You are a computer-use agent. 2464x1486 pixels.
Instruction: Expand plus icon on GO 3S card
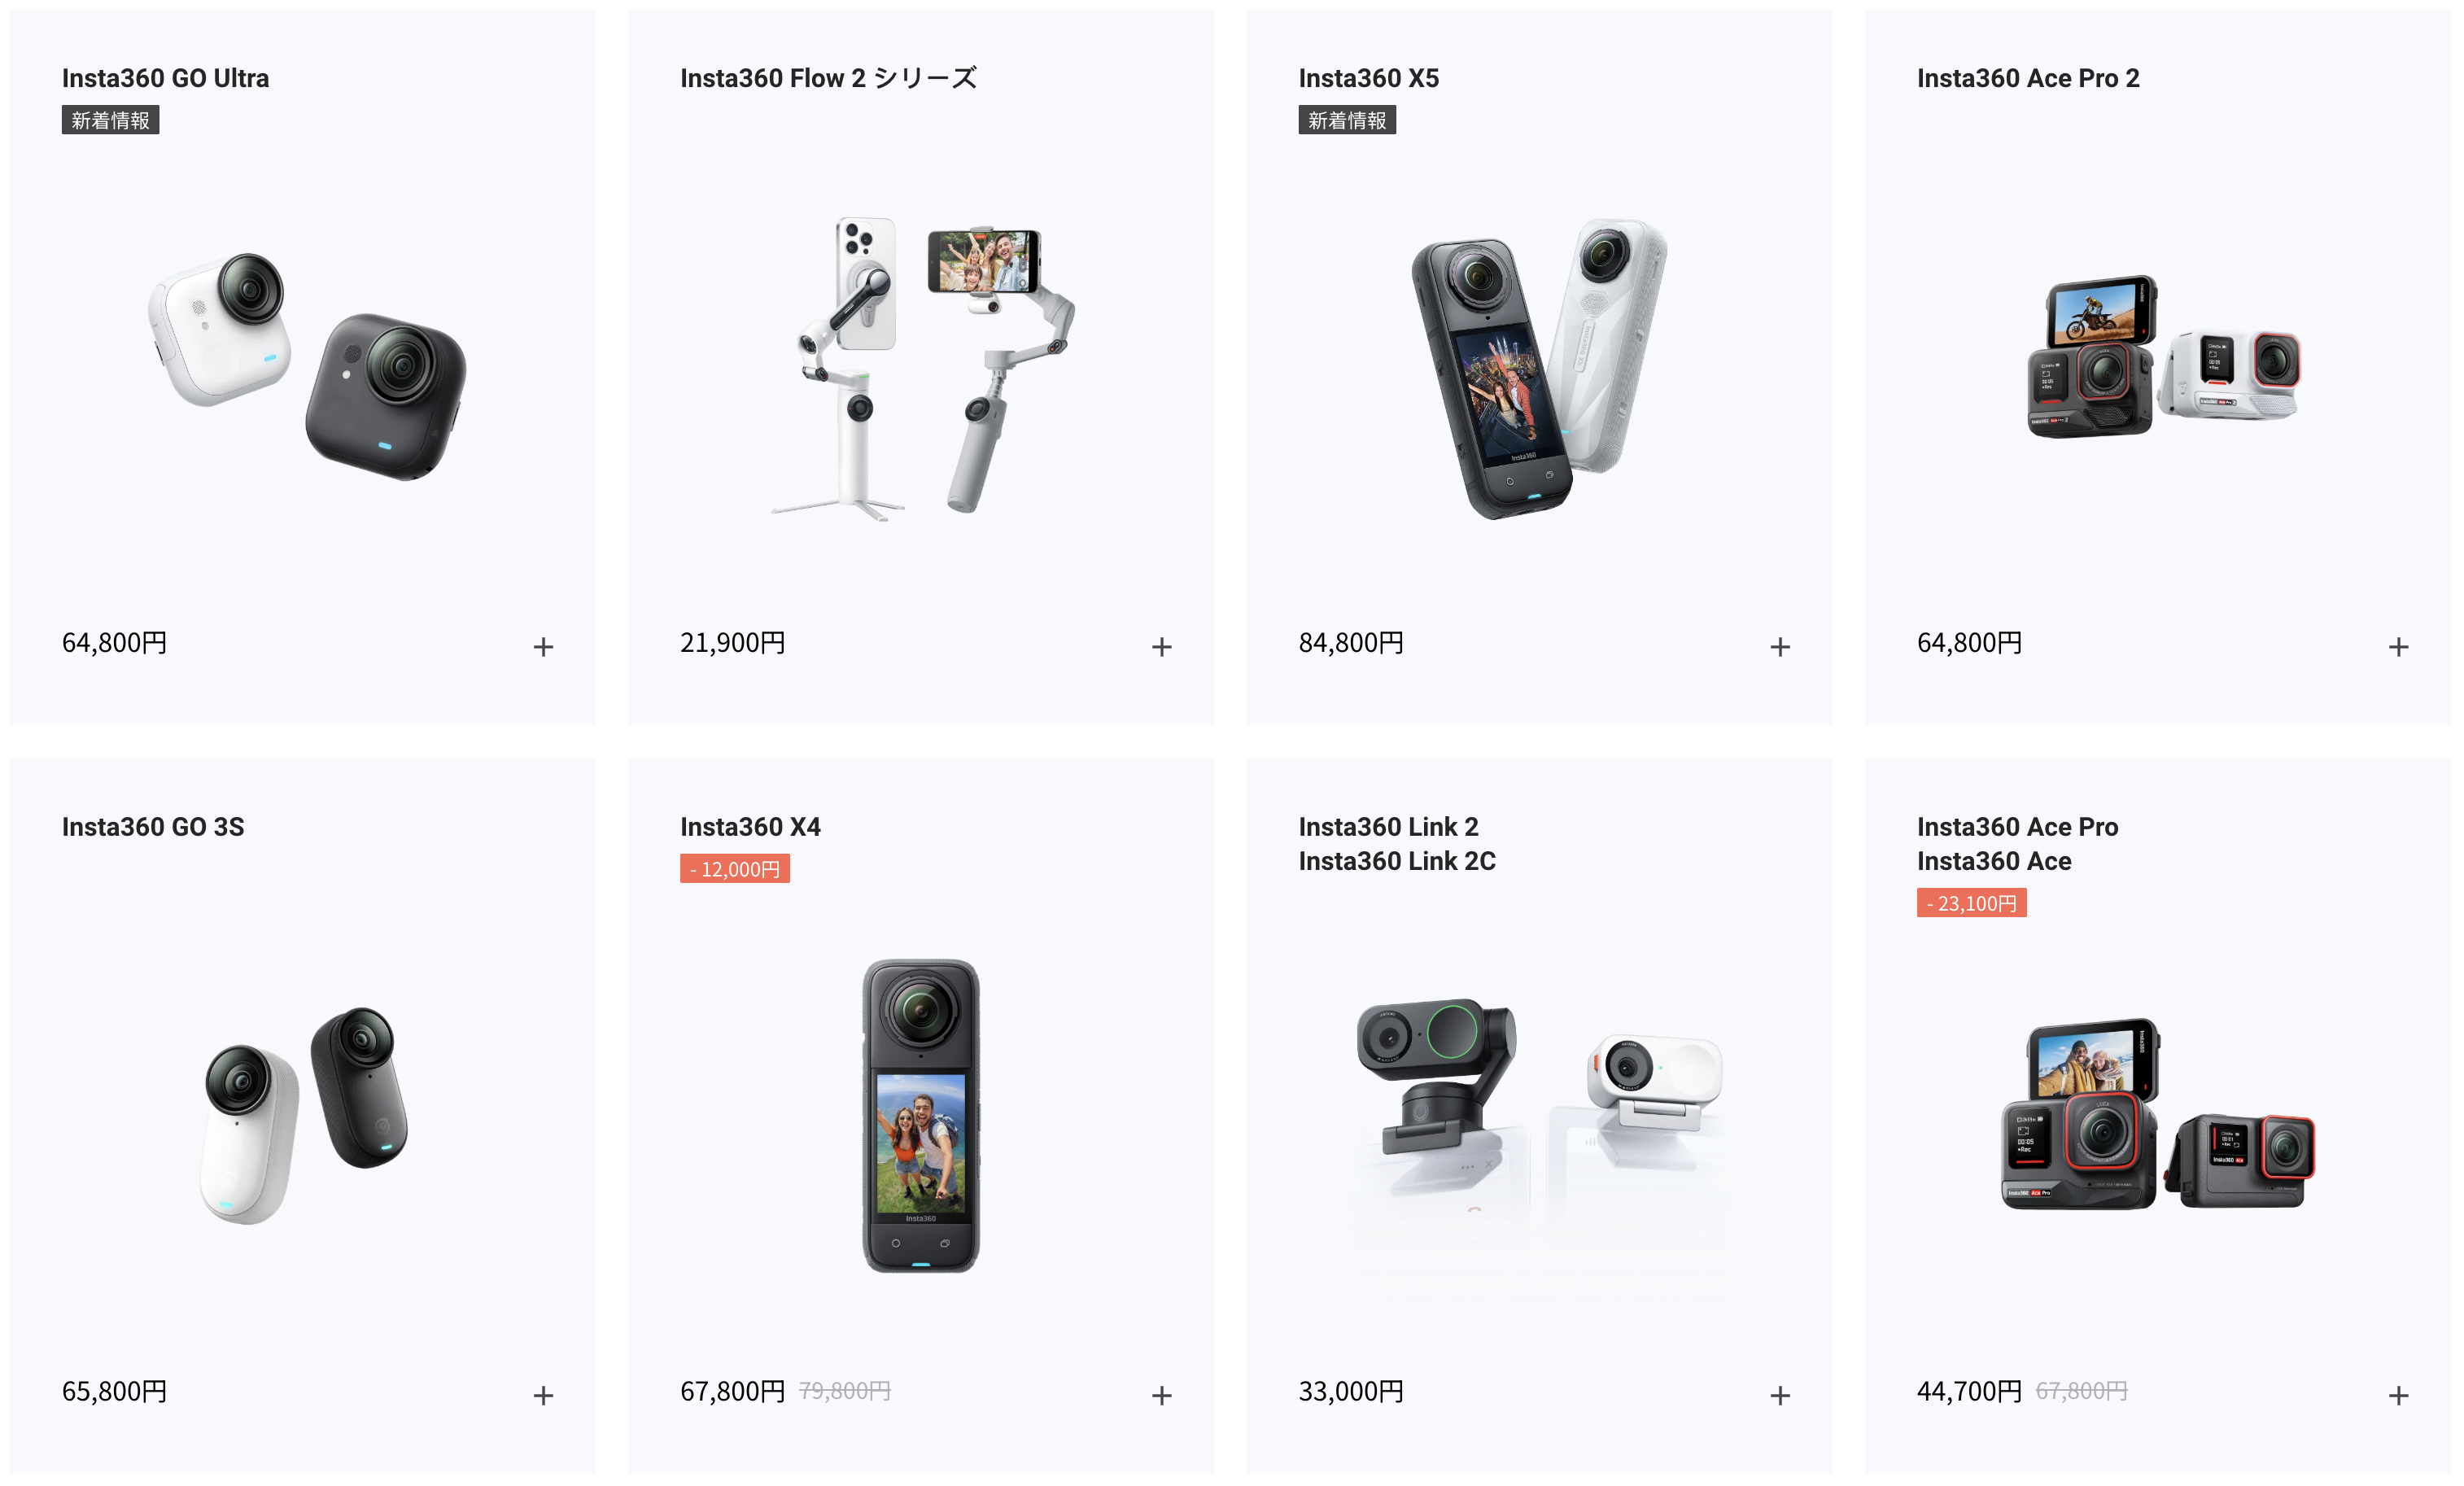pyautogui.click(x=543, y=1395)
